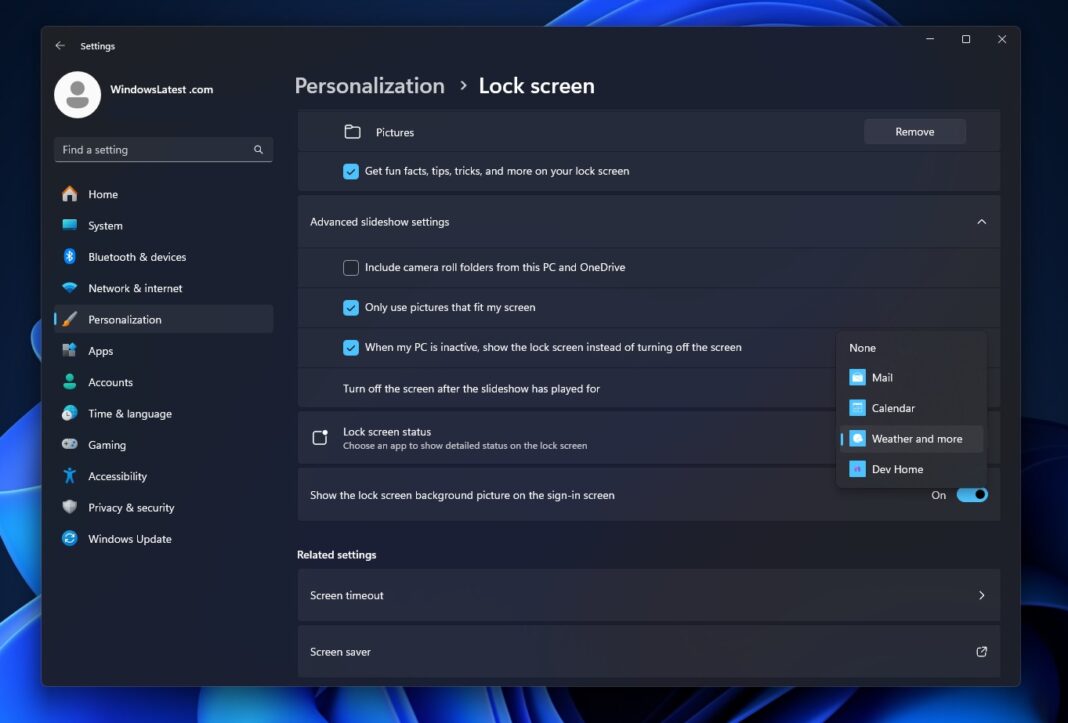
Task: Click the Dev Home app icon
Action: 856,468
